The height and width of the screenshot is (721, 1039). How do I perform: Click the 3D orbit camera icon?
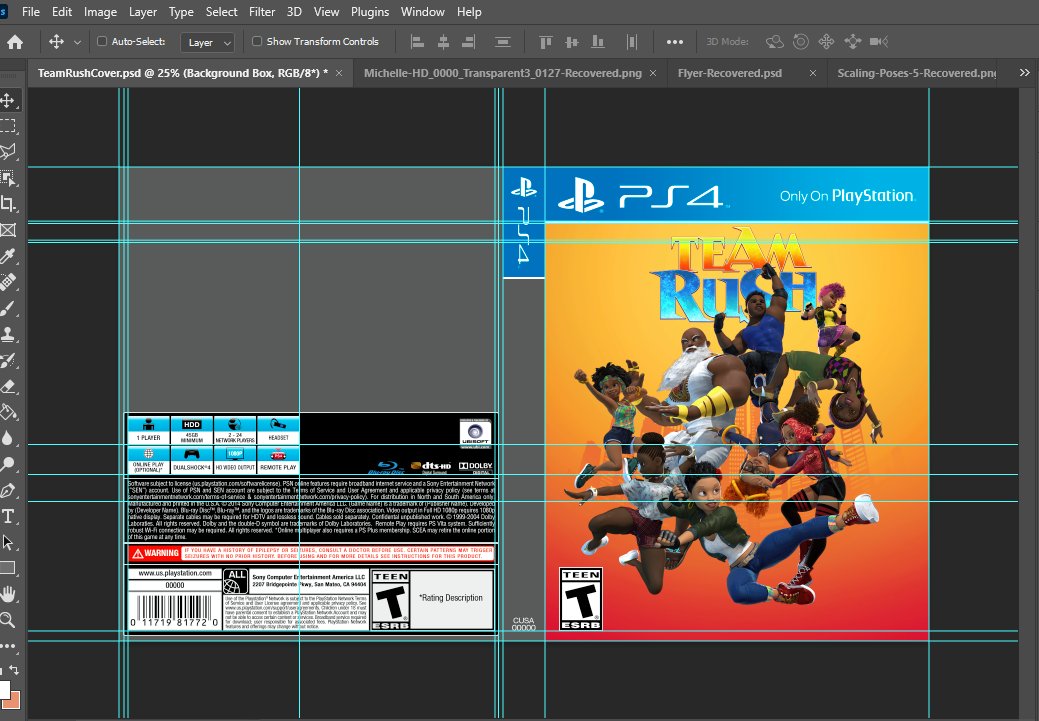point(775,42)
